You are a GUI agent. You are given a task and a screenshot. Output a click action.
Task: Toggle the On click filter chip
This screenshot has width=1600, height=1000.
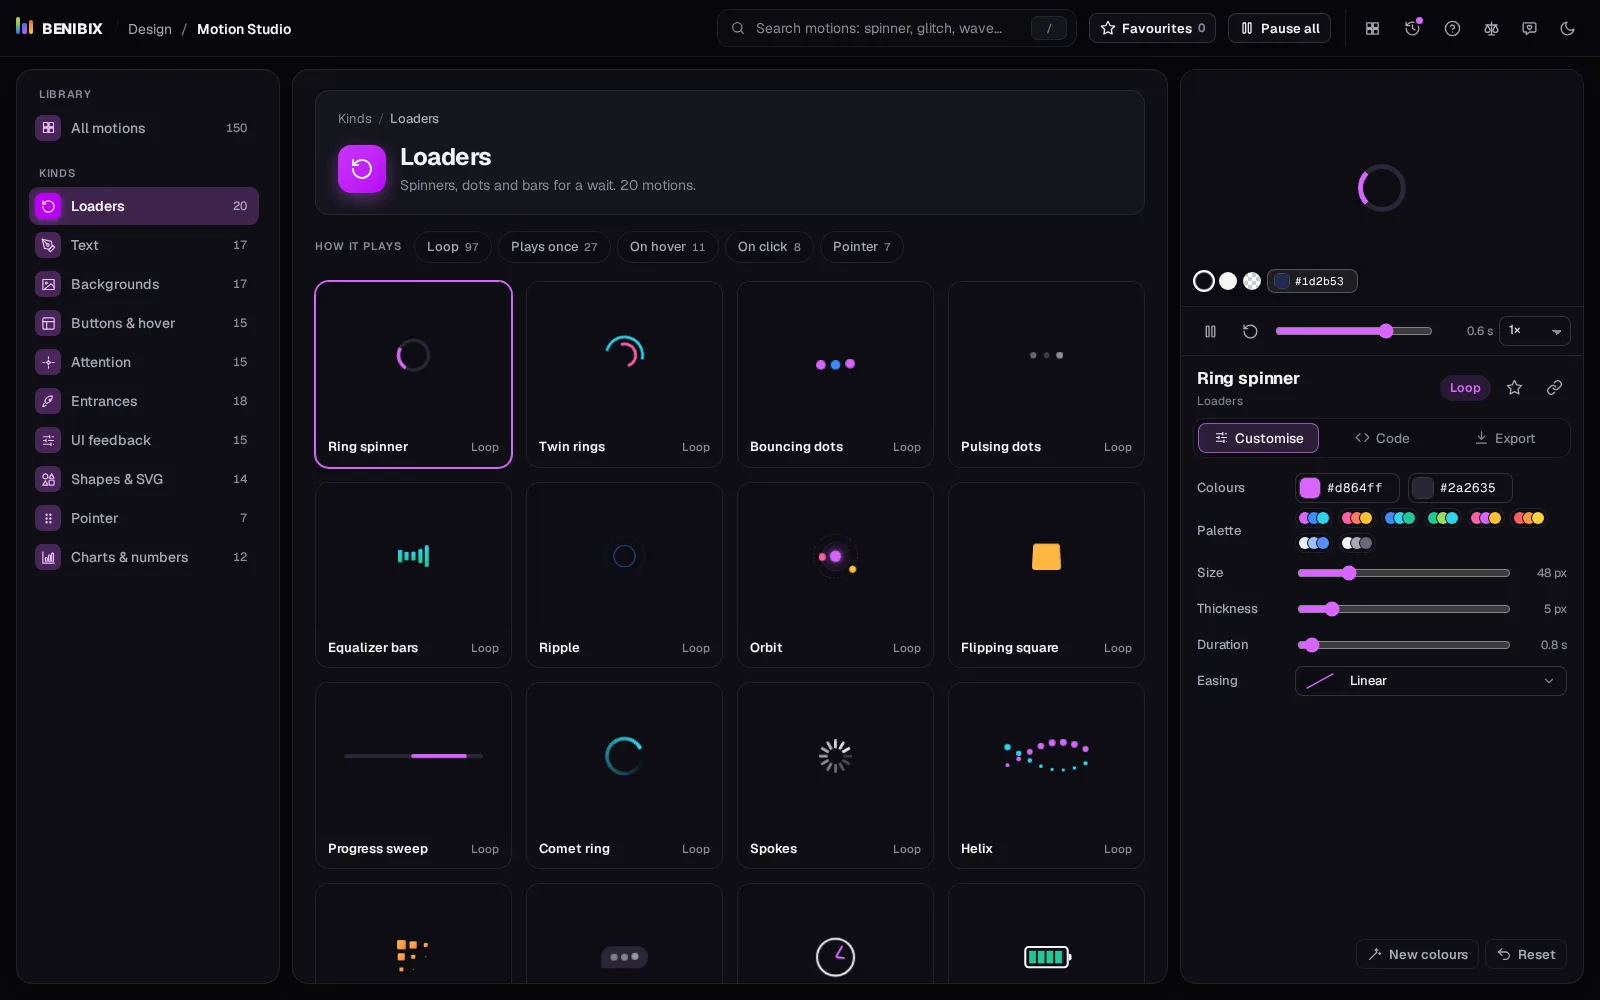(x=769, y=247)
